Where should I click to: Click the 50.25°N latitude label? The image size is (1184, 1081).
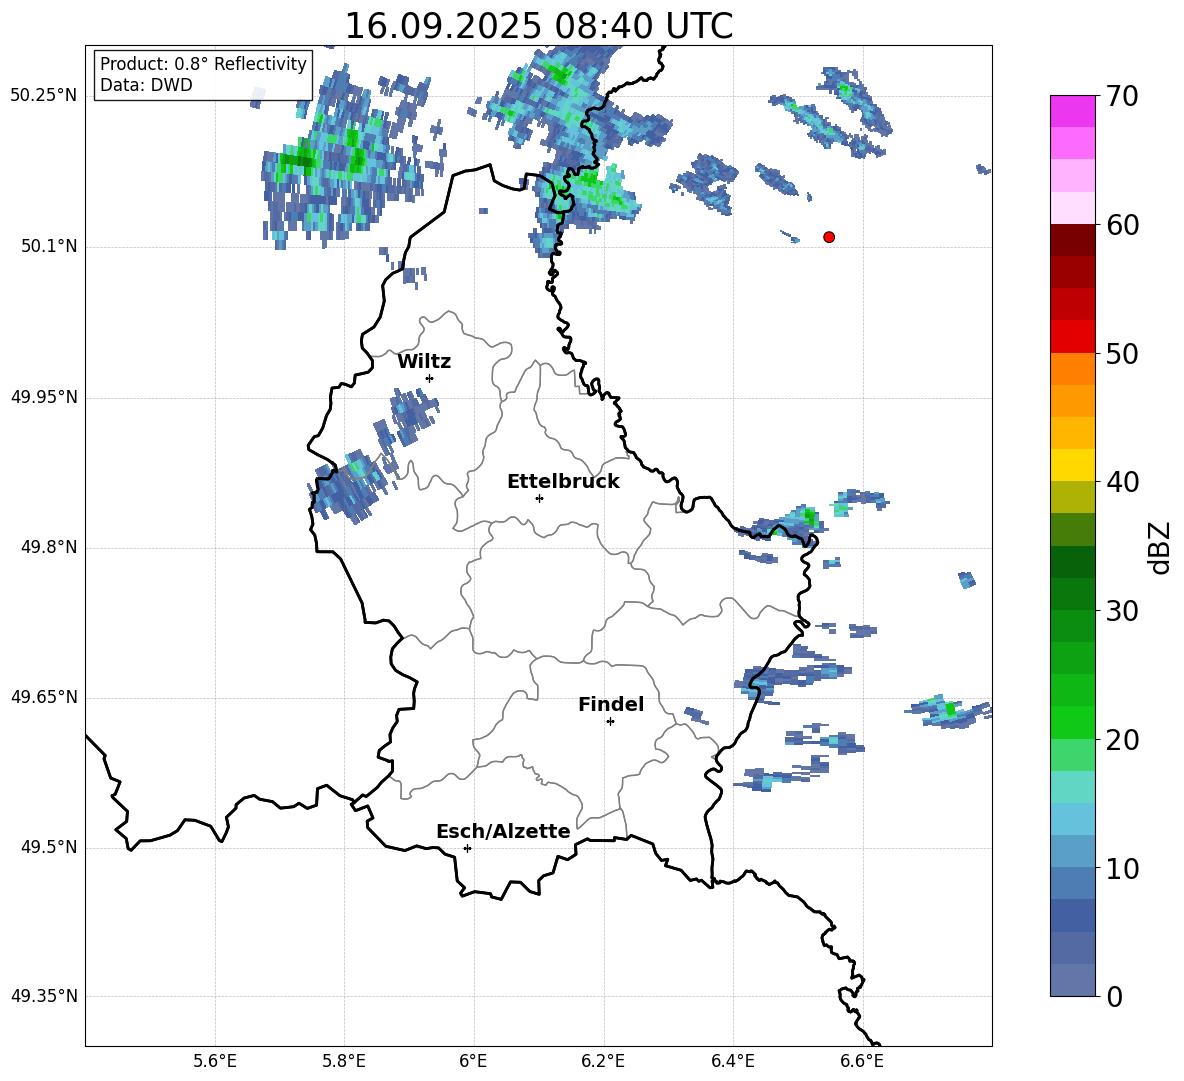[44, 96]
